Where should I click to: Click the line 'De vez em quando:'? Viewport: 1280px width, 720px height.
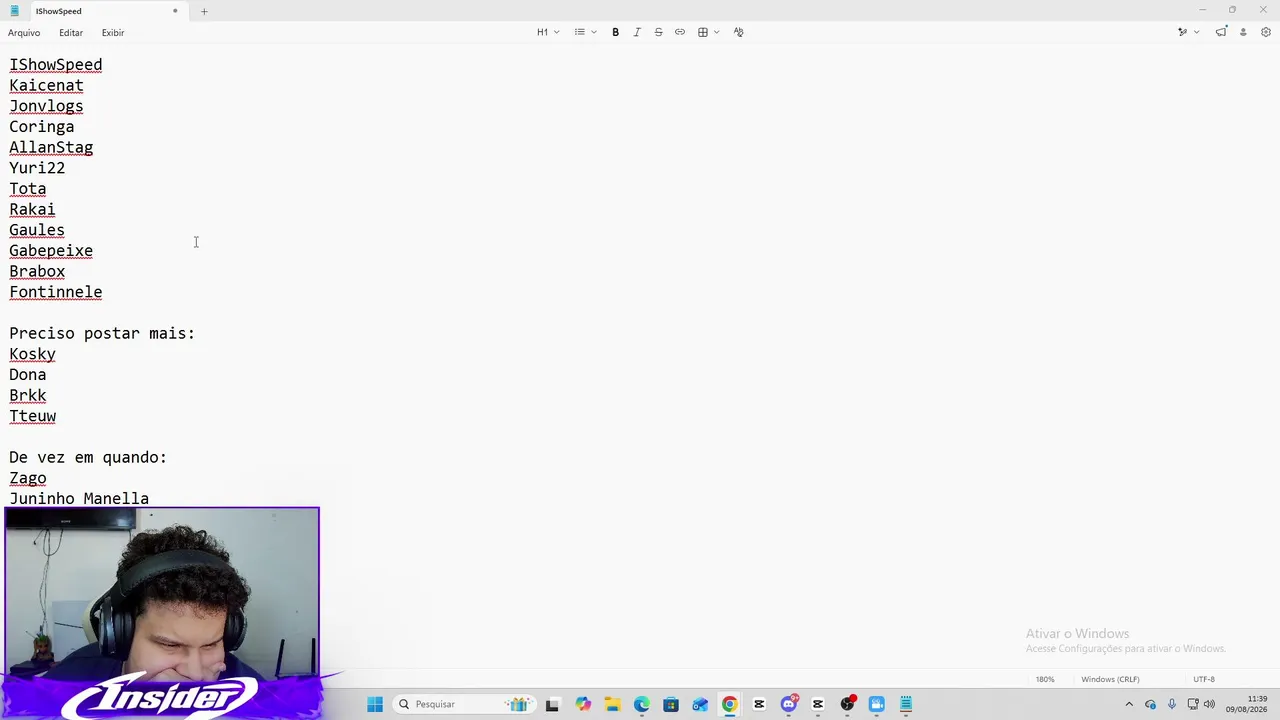(88, 457)
